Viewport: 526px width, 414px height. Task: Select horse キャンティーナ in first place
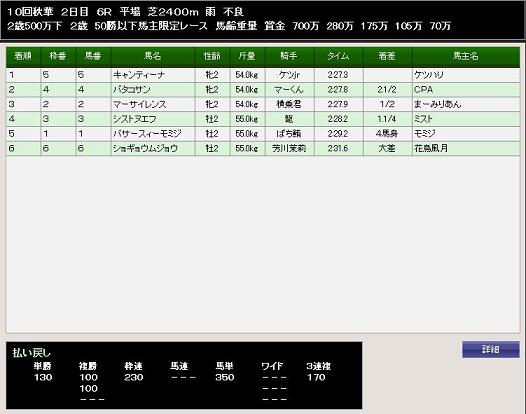[x=139, y=75]
